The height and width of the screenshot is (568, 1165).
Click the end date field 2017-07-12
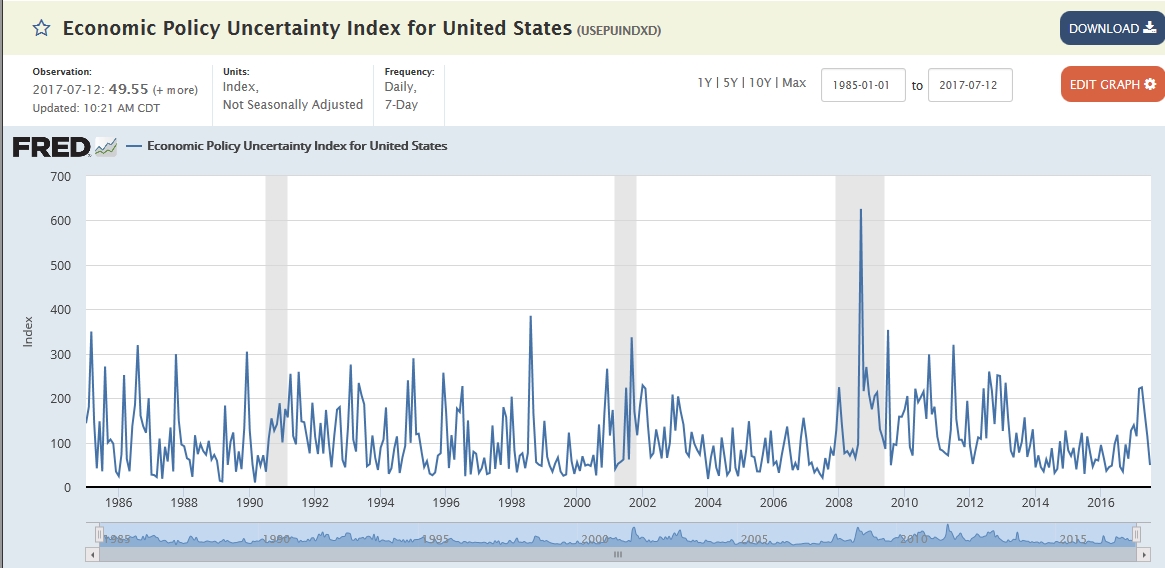[x=970, y=85]
